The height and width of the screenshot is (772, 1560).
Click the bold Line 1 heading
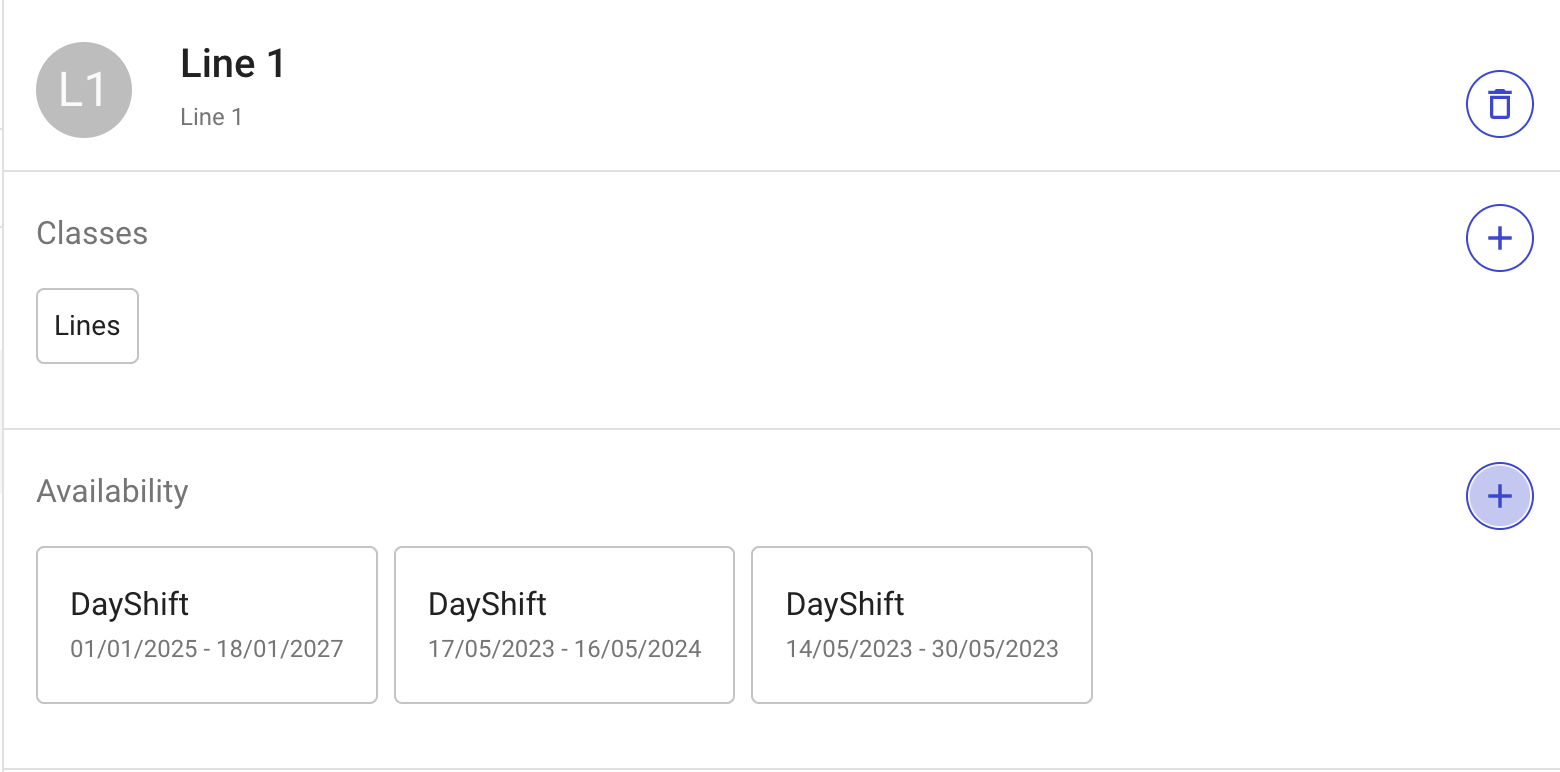[x=233, y=64]
